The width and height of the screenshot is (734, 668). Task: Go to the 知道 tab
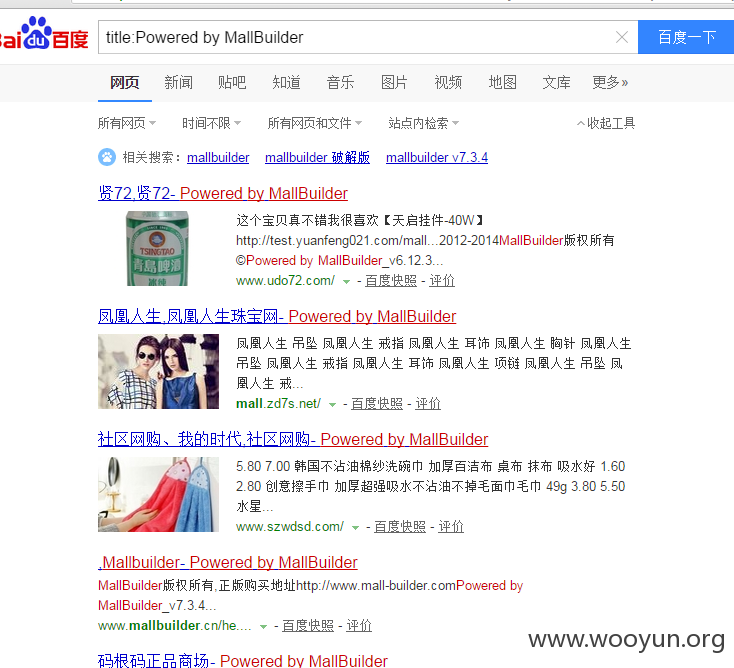click(286, 82)
